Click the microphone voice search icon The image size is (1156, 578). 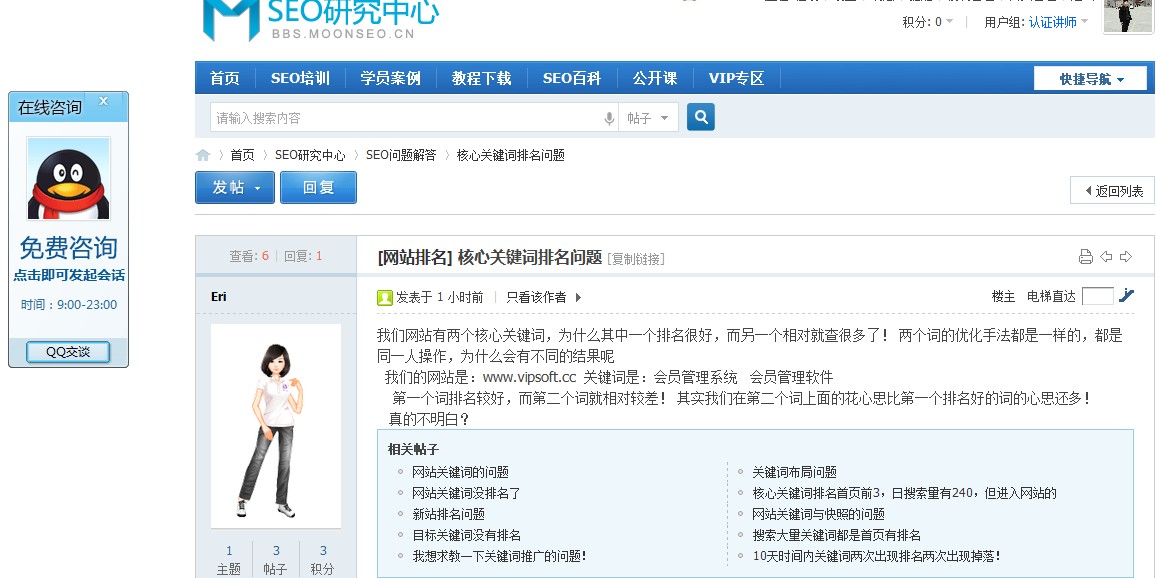click(608, 118)
